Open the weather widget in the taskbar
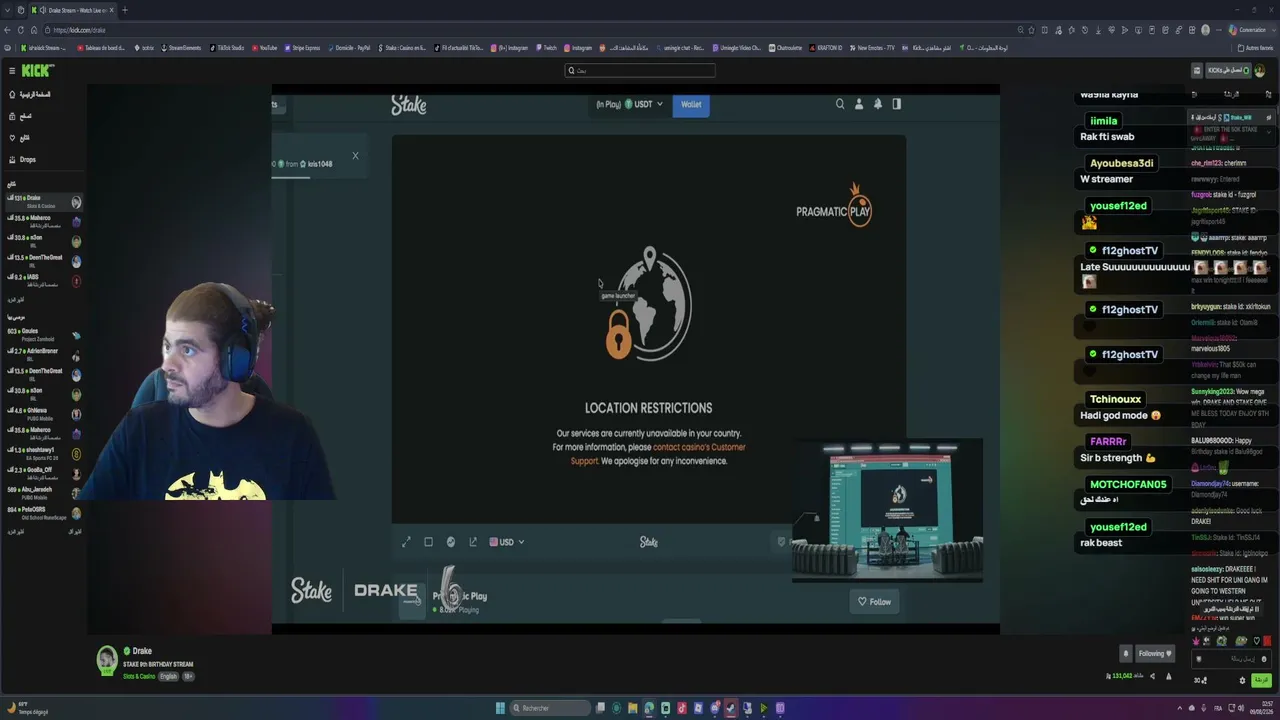The height and width of the screenshot is (720, 1280). pos(28,708)
